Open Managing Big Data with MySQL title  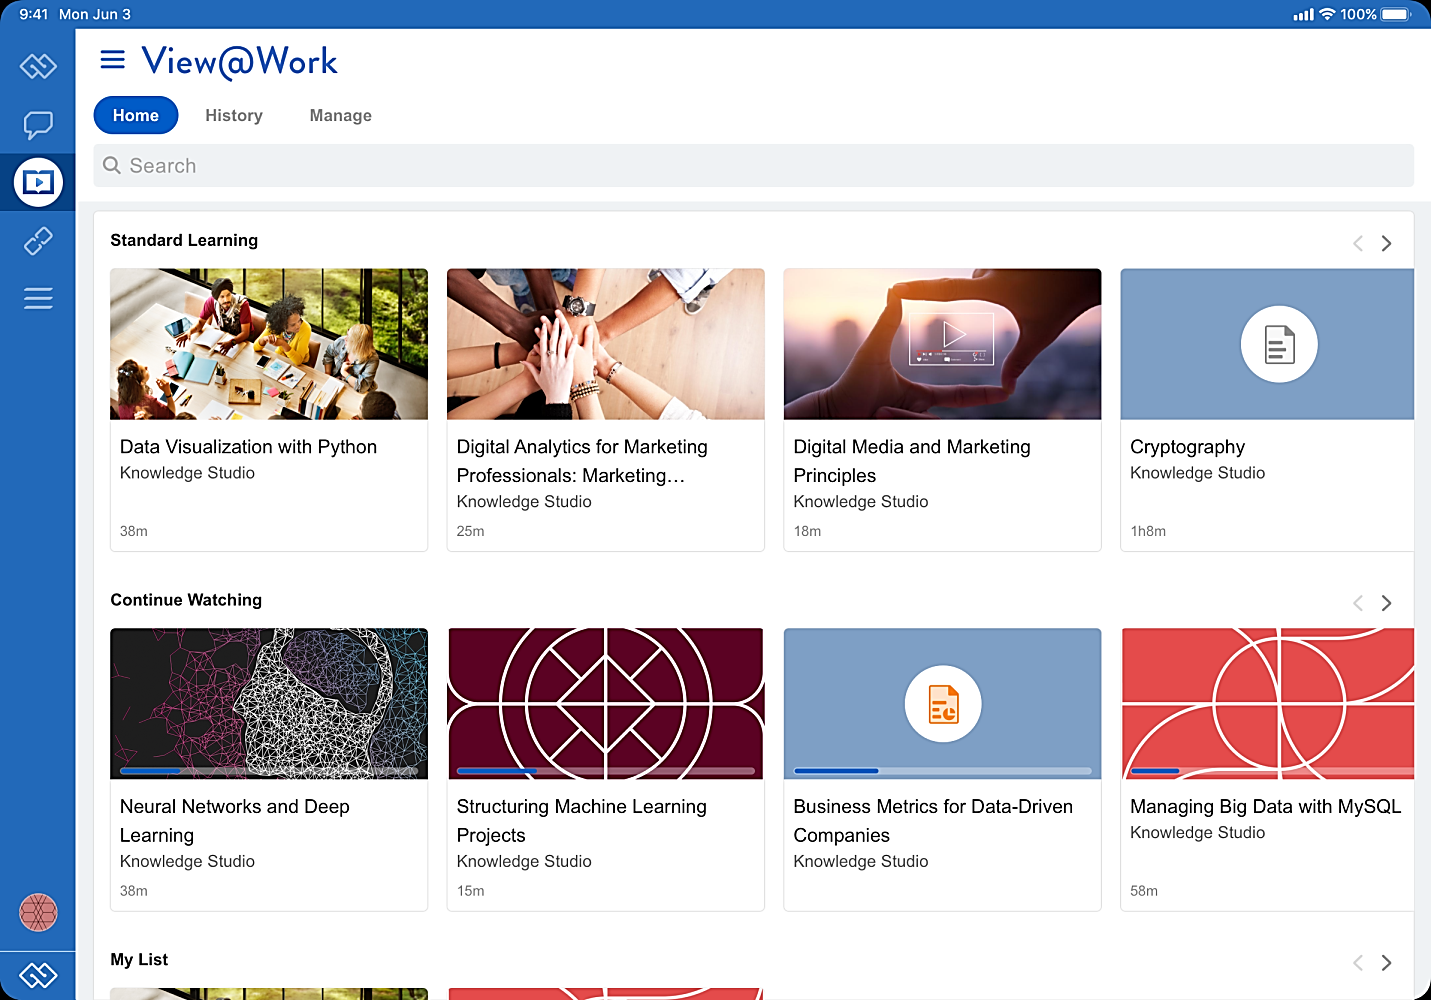coord(1266,806)
